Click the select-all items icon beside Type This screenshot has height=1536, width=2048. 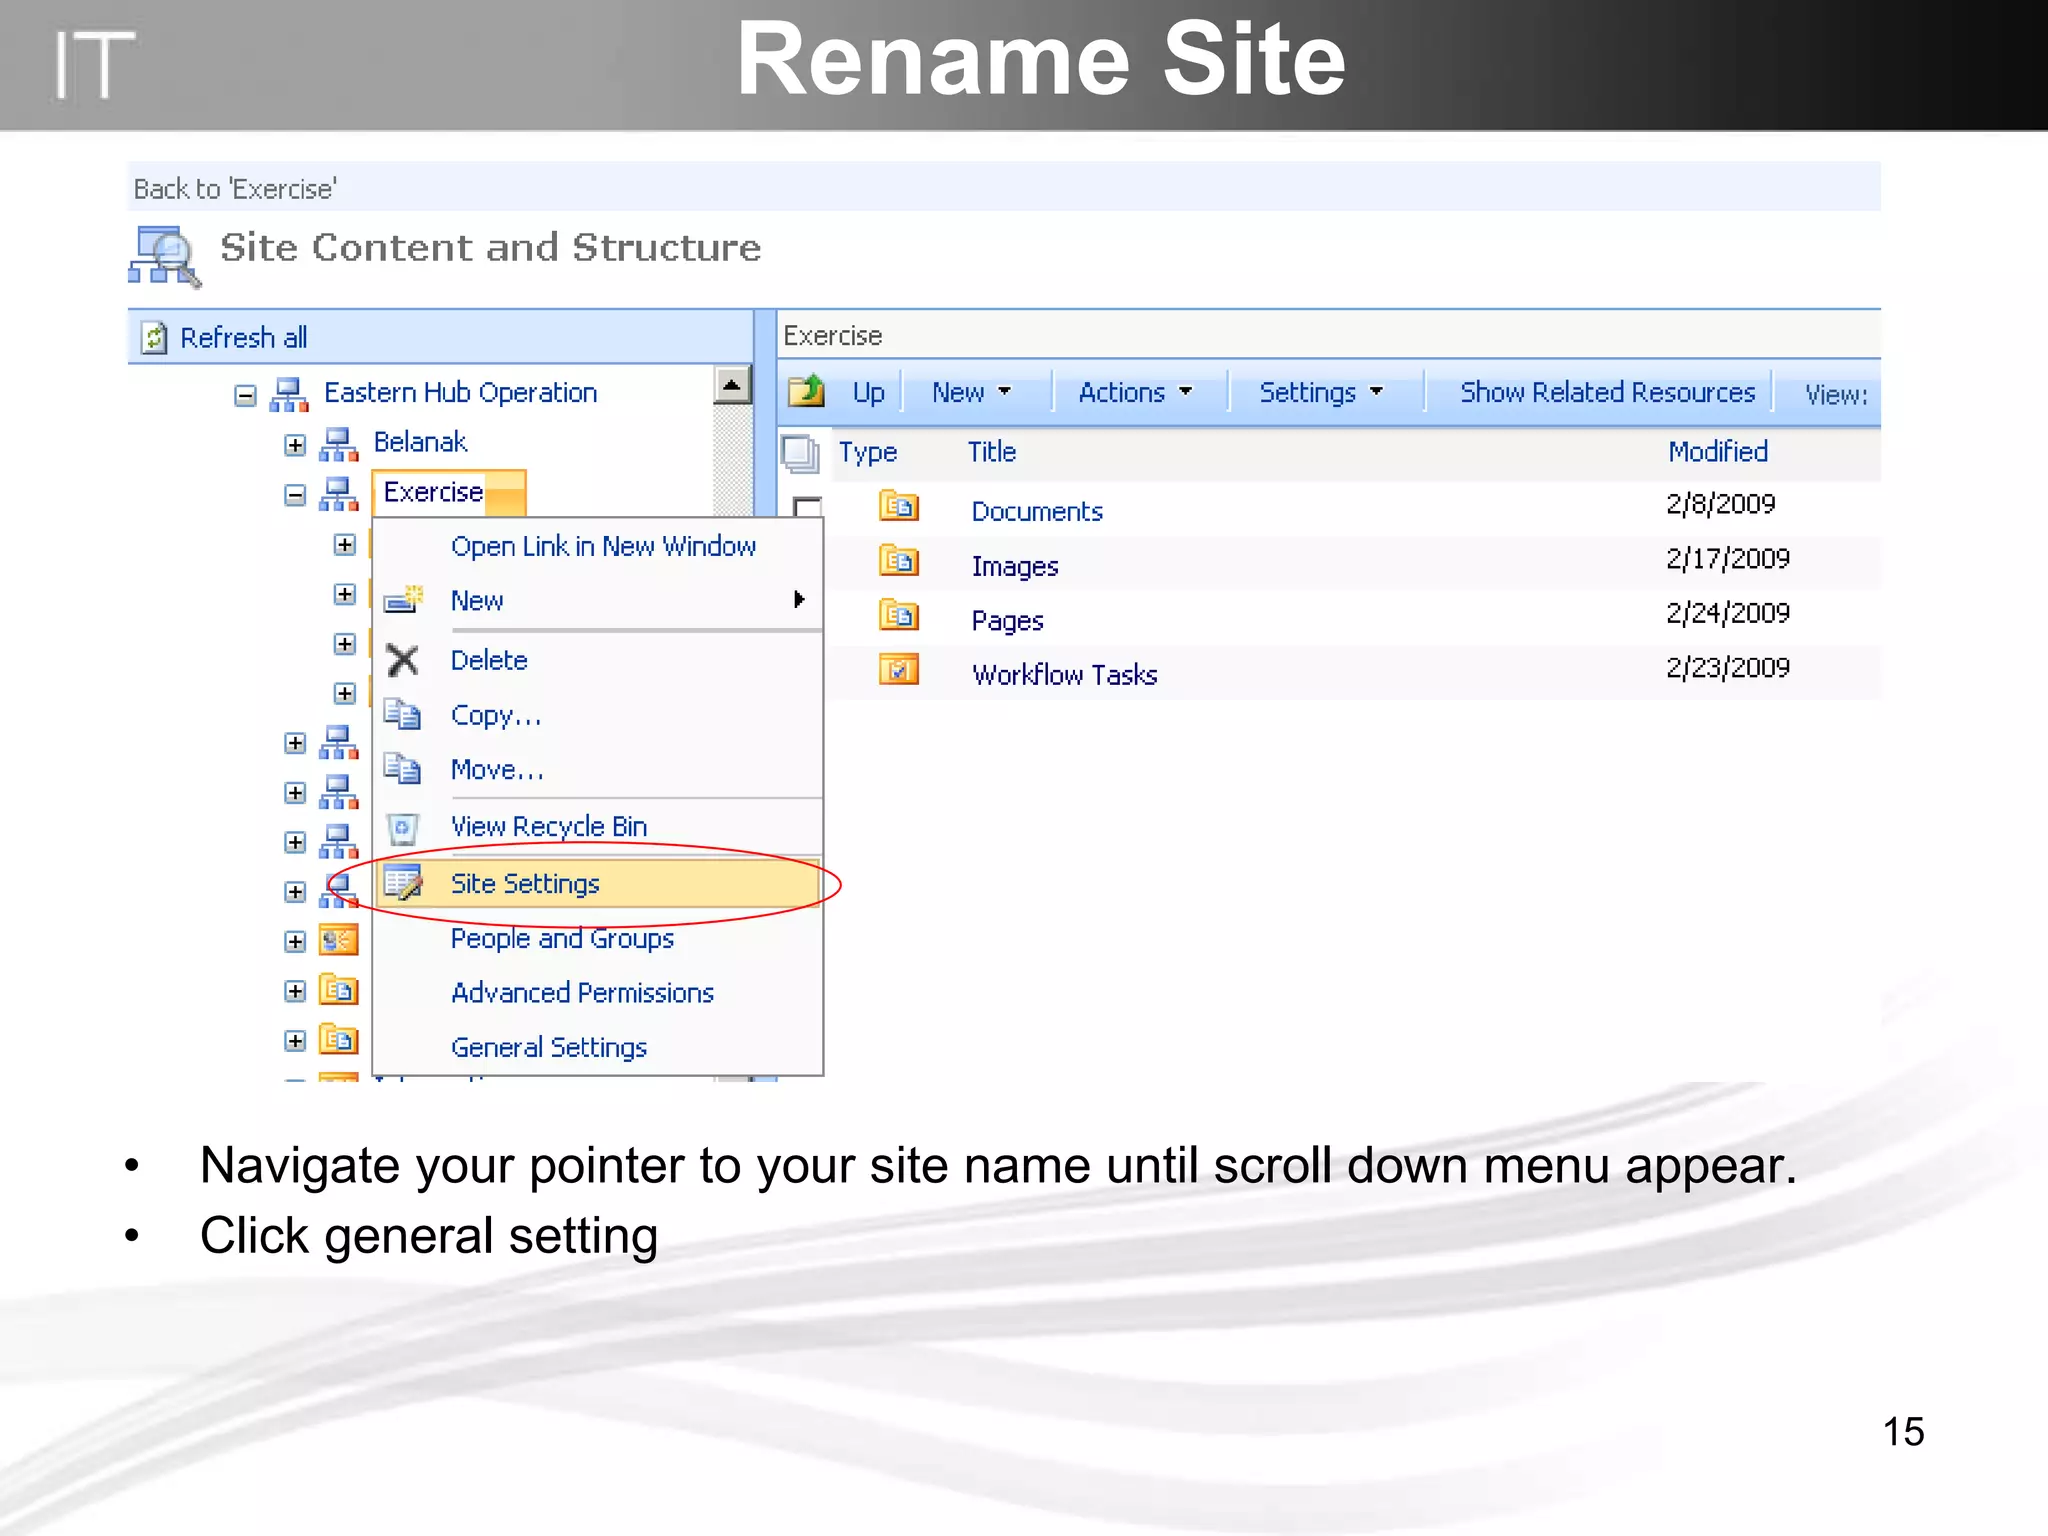click(x=800, y=454)
